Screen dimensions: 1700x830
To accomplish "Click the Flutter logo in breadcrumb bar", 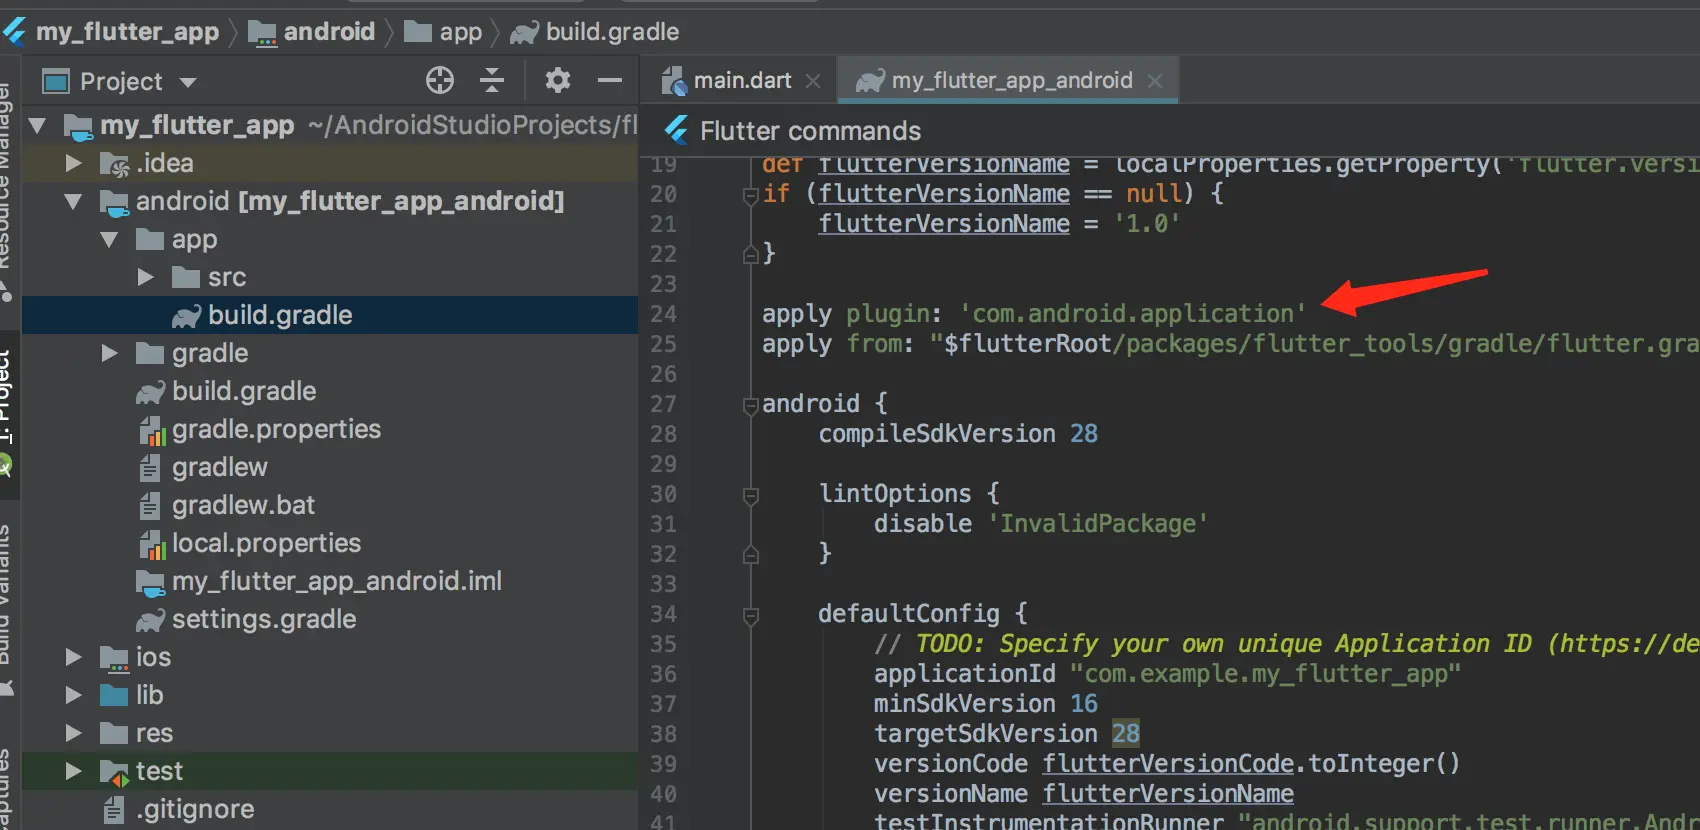I will click(x=15, y=32).
